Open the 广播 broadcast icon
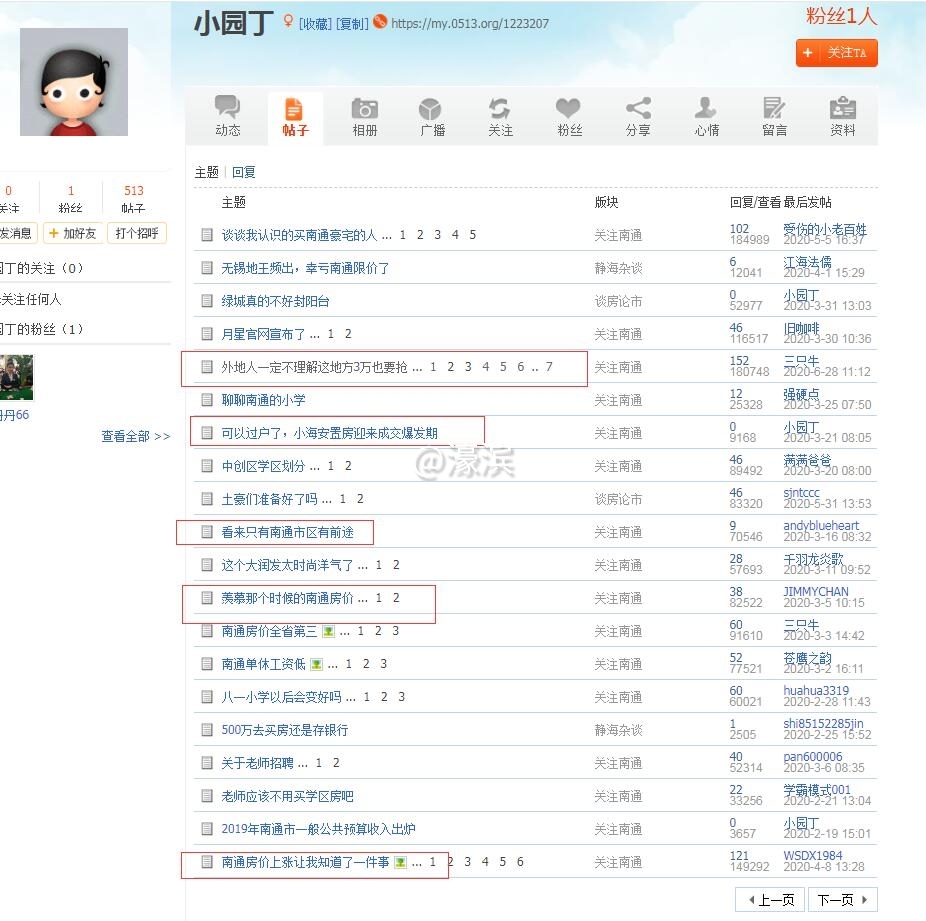 pos(432,115)
